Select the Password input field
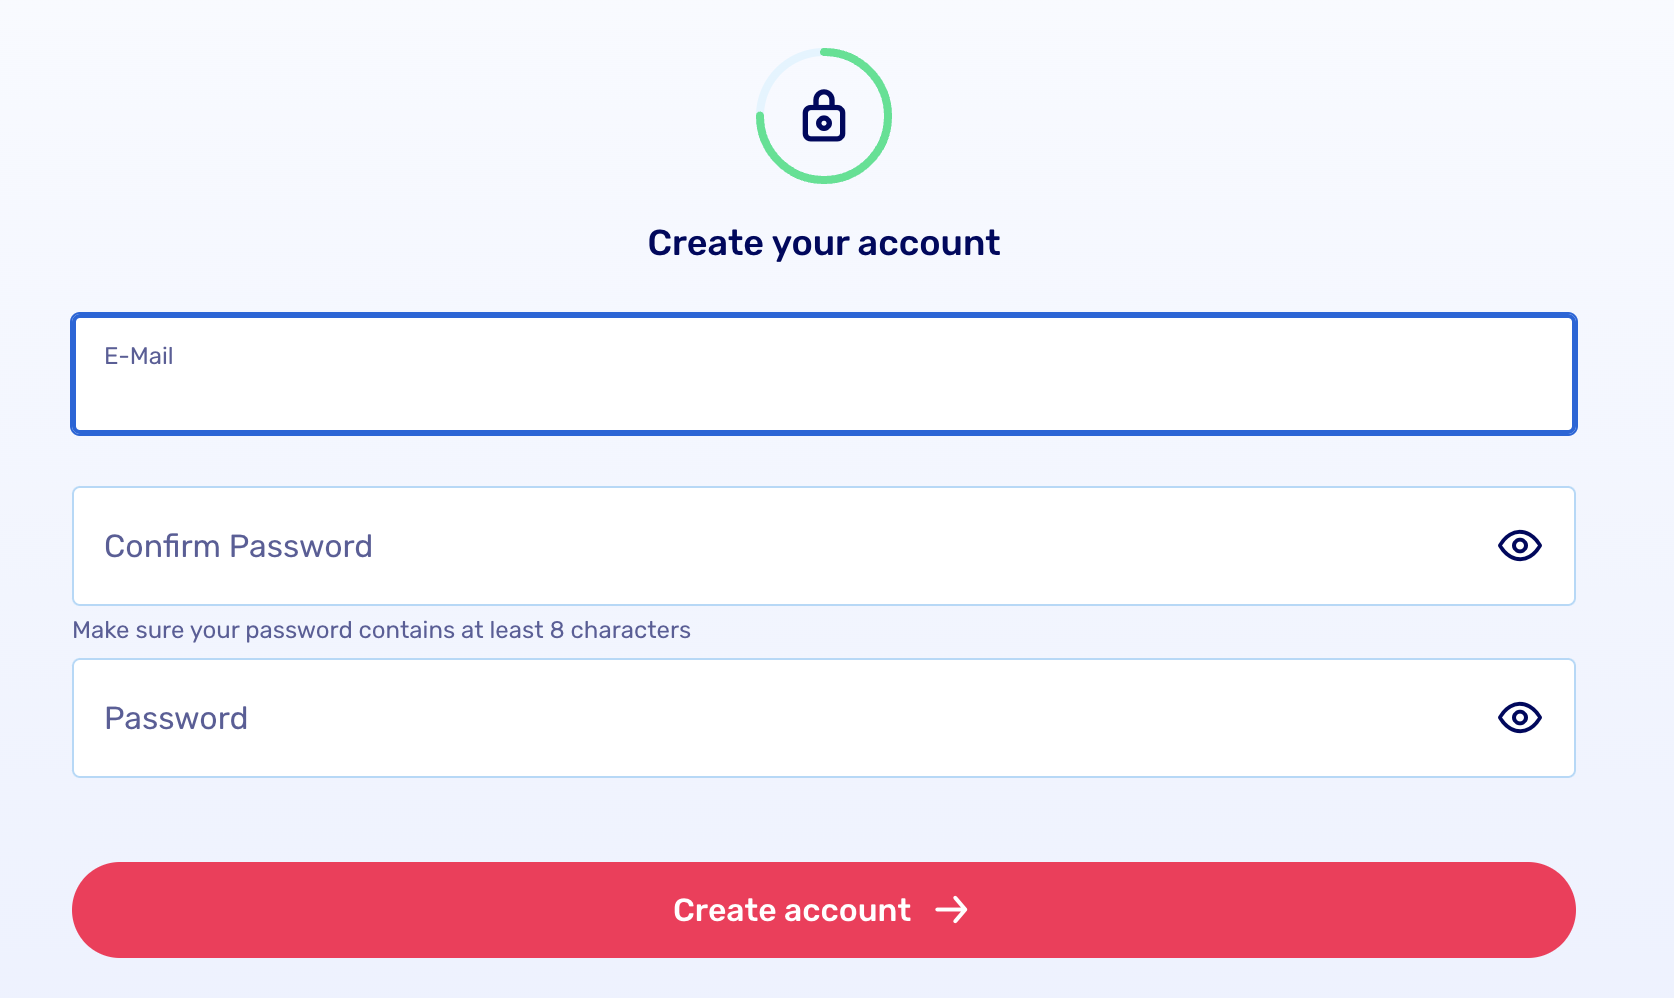Screen dimensions: 1674x998 (x=824, y=718)
